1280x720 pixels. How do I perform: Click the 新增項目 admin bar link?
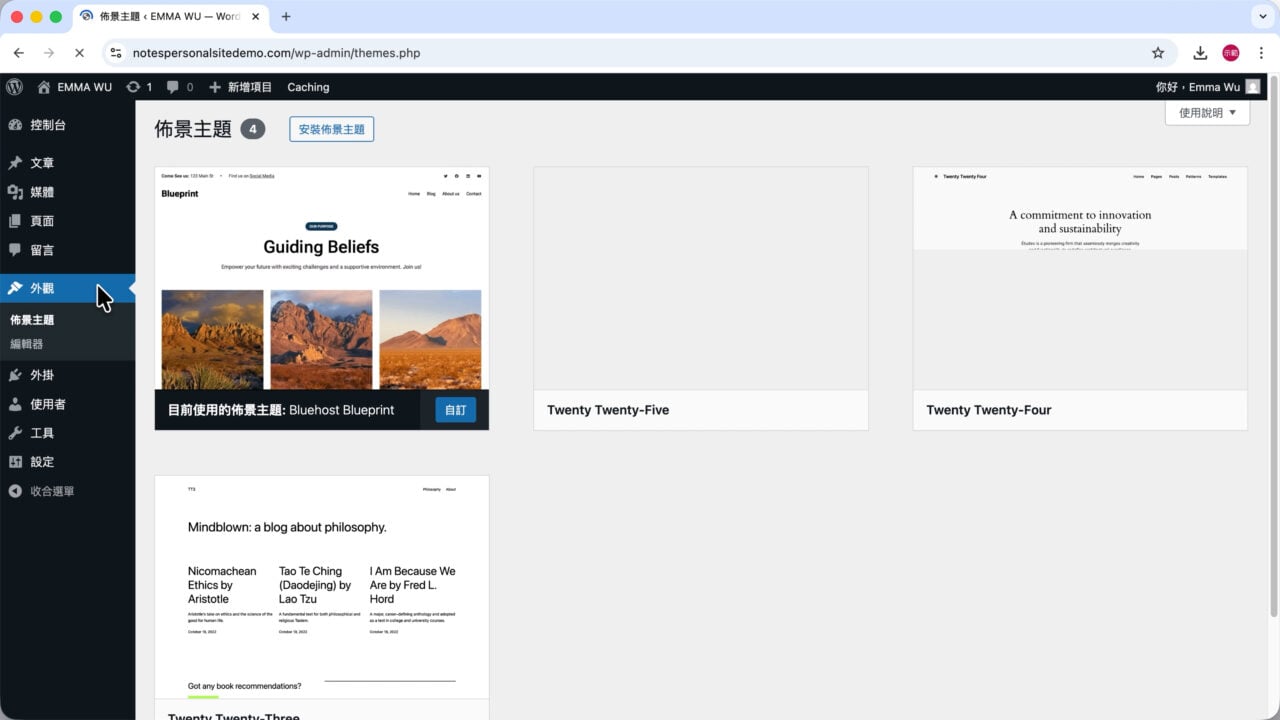coord(240,87)
